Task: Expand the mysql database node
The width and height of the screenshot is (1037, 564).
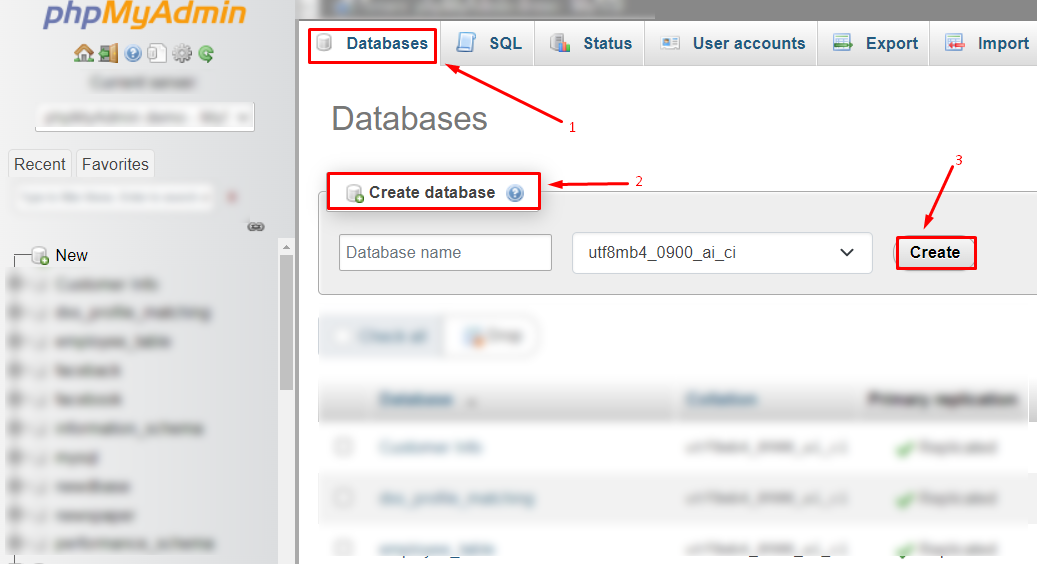Action: click(16, 458)
